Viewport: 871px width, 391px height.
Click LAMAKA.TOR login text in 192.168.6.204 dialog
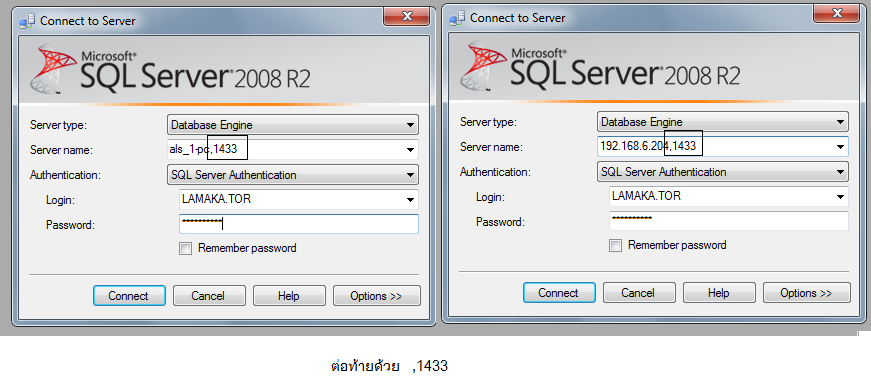[646, 196]
